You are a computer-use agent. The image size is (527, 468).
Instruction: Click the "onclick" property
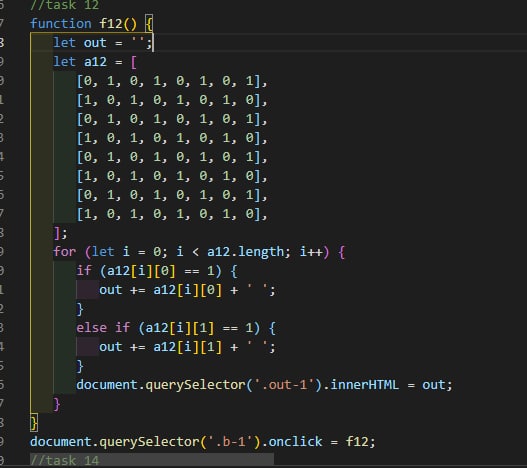tap(295, 441)
